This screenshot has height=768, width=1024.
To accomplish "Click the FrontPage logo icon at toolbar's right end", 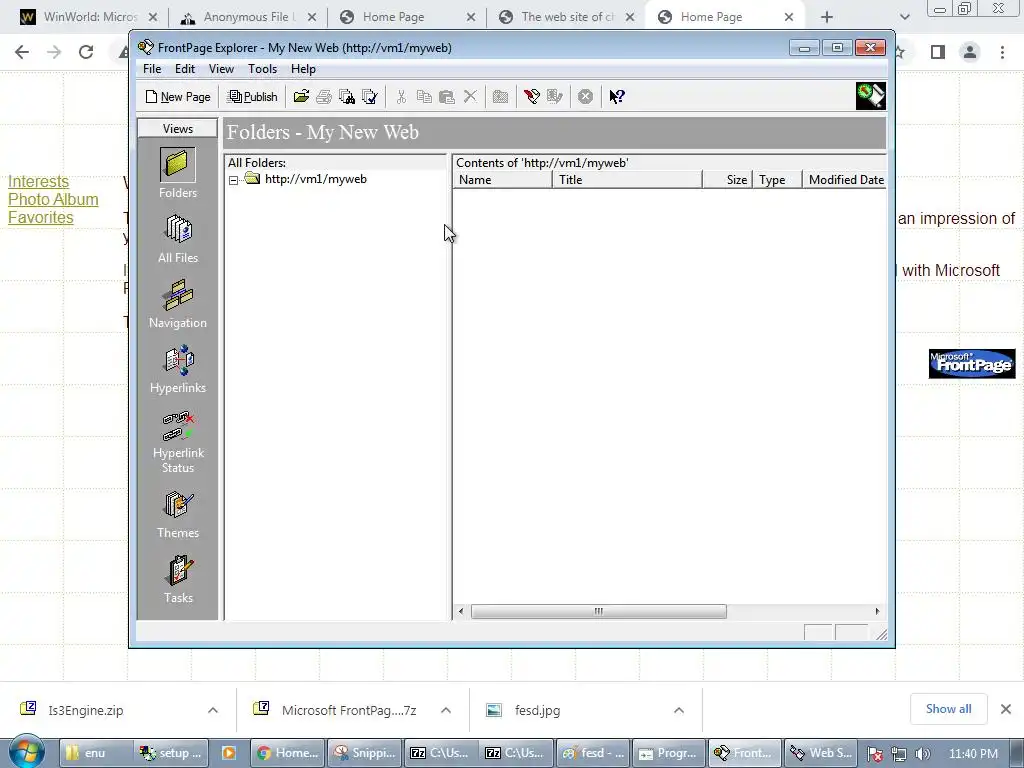I will coord(871,96).
